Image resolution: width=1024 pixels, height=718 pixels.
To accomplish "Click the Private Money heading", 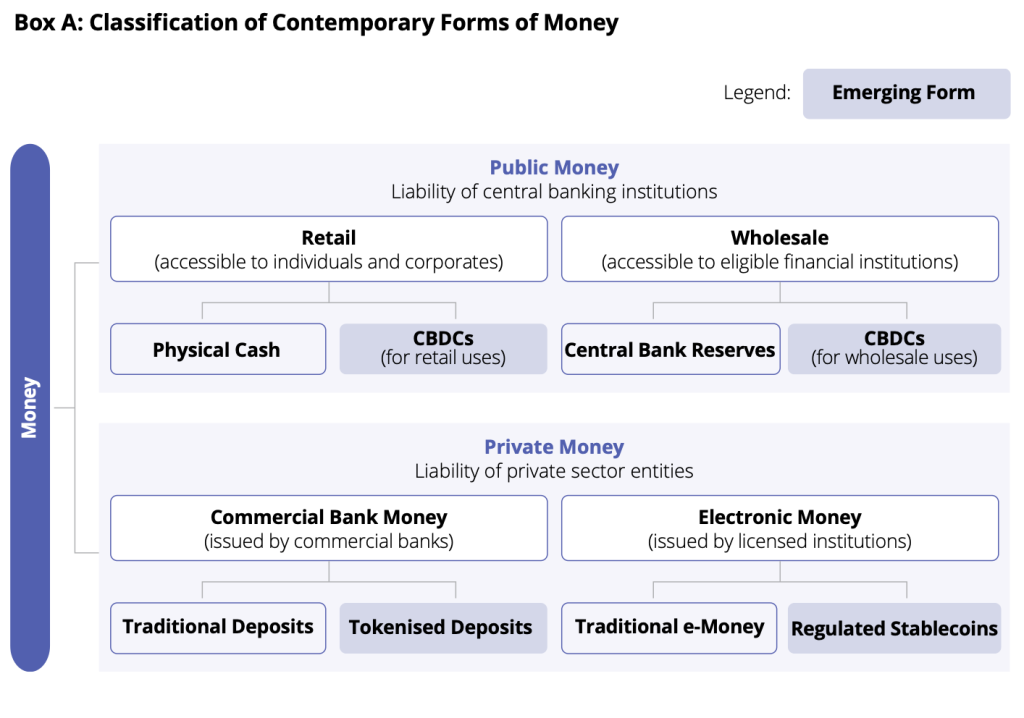I will (554, 447).
